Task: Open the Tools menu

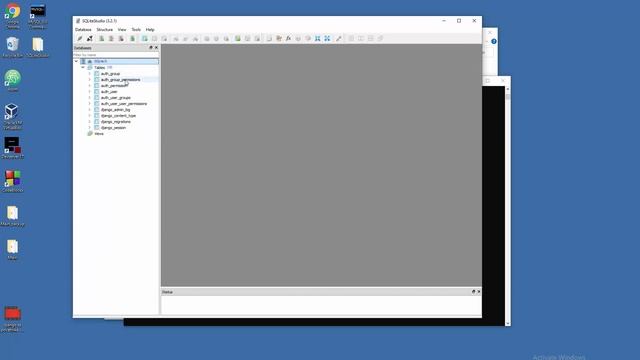Action: pos(136,30)
